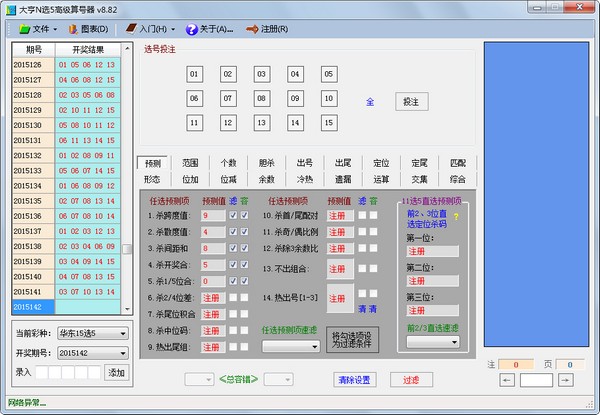The width and height of the screenshot is (600, 415).
Task: Switch to the 综合 tab
Action: (458, 179)
